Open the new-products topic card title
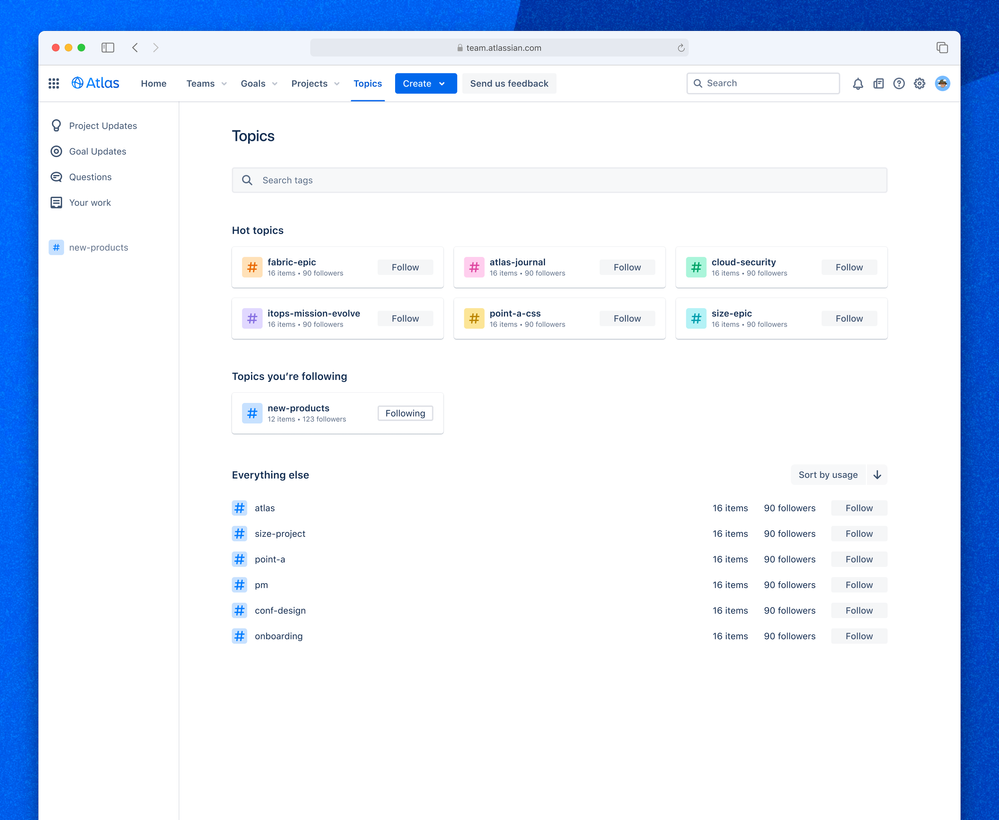Screen dimensions: 999x820 click(298, 408)
